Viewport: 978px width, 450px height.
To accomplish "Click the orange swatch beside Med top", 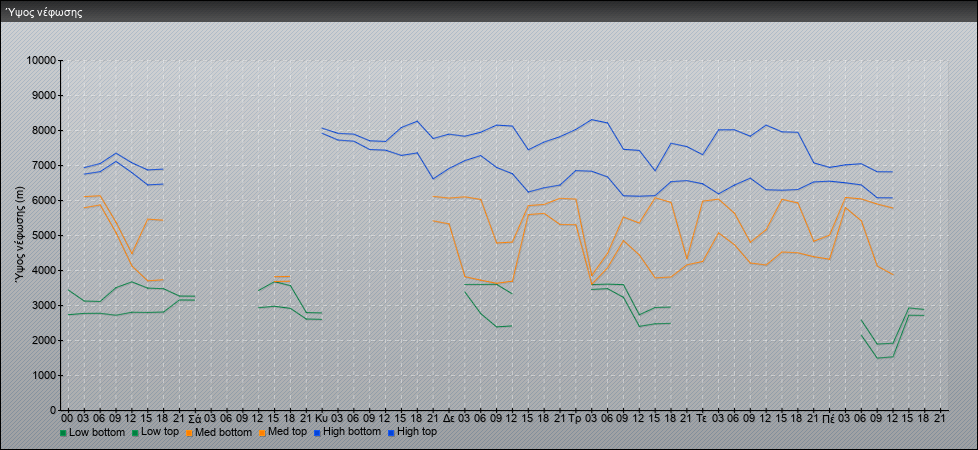I will (260, 433).
